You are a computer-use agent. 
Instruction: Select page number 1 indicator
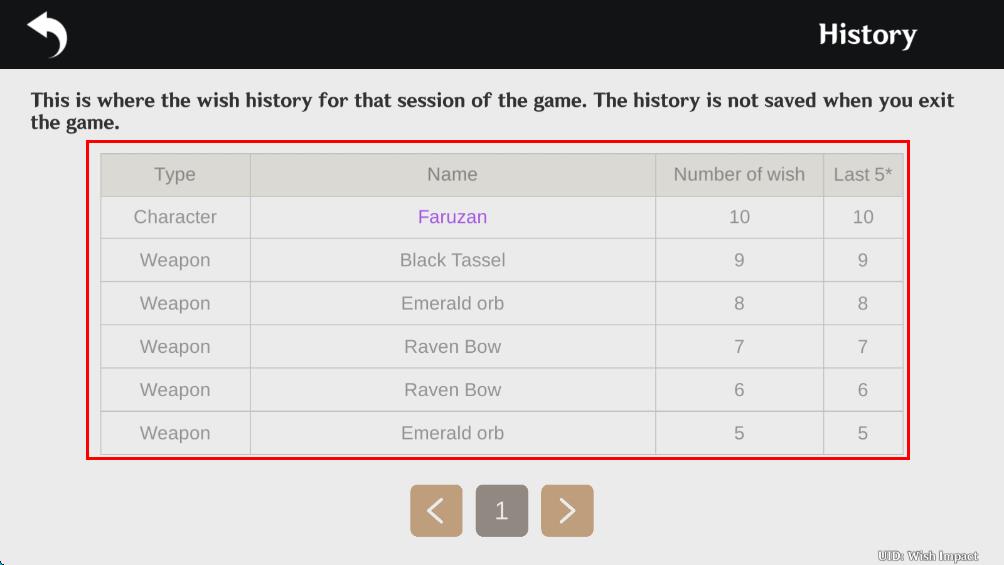pyautogui.click(x=501, y=511)
